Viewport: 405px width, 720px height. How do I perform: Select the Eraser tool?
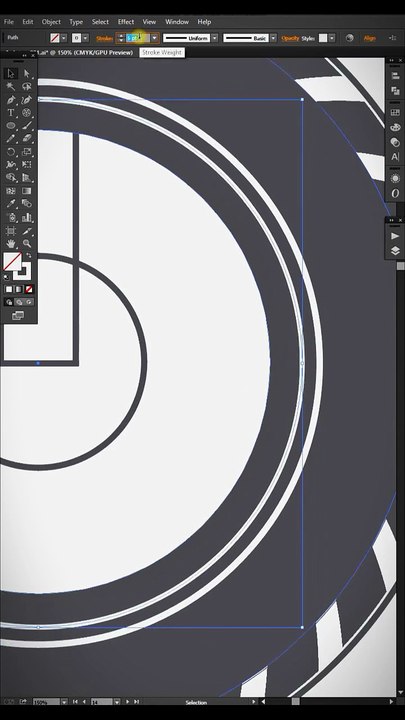(x=27, y=138)
